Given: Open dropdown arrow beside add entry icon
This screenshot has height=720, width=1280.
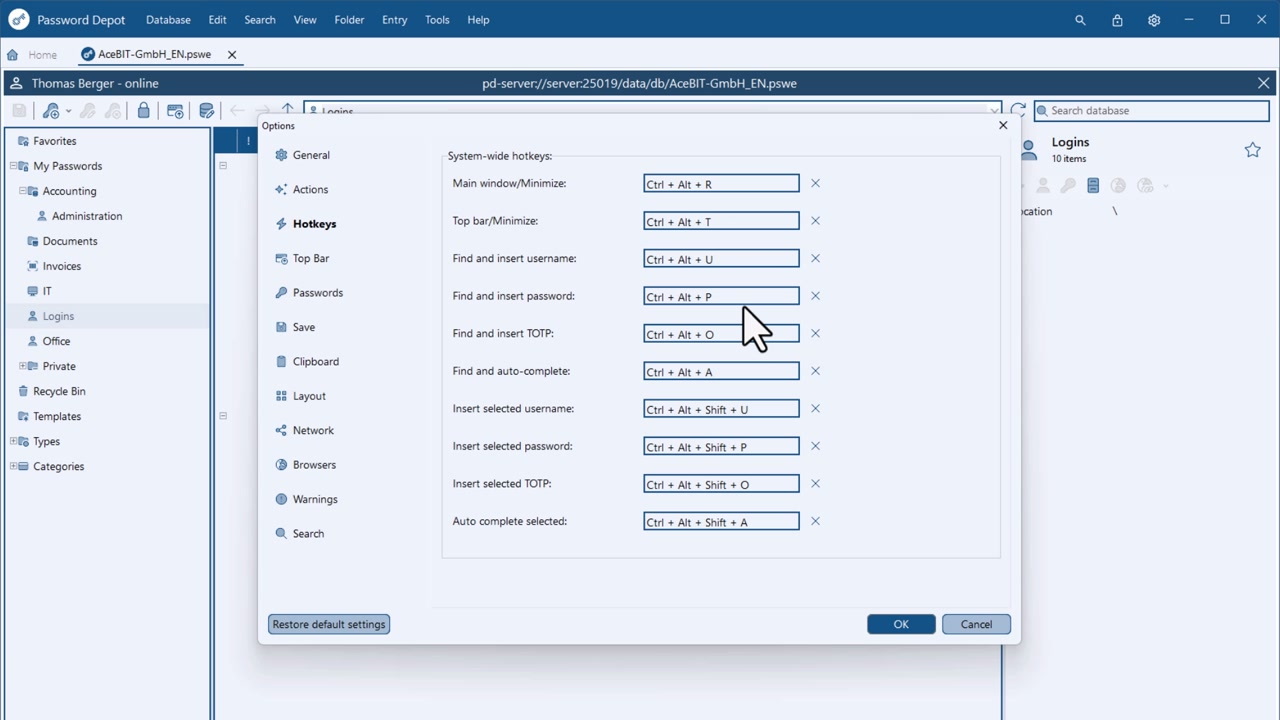Looking at the screenshot, I should coord(68,111).
